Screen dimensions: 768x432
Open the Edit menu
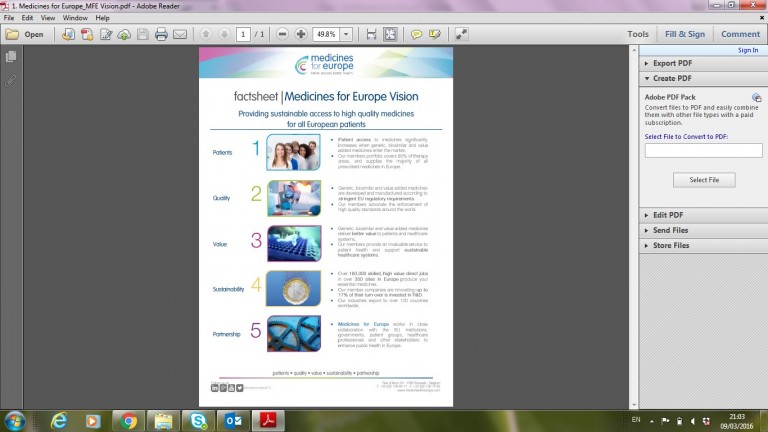(27, 18)
